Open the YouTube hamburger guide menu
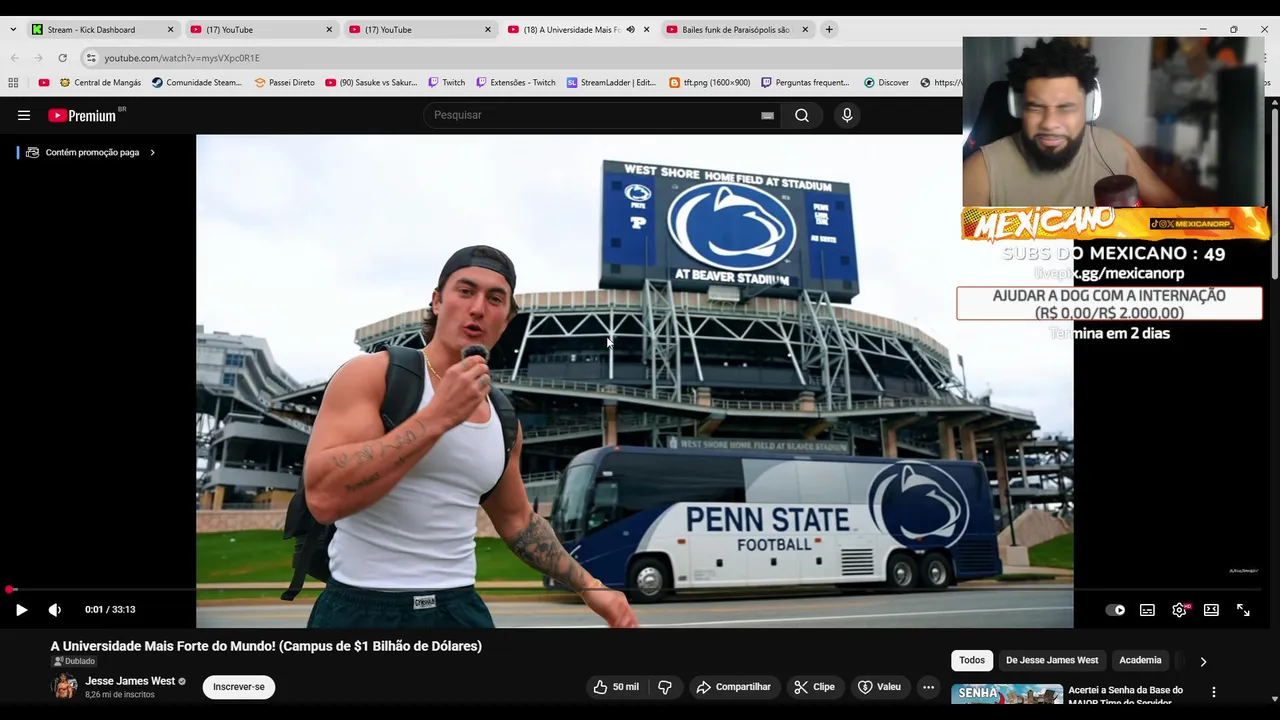 pyautogui.click(x=24, y=115)
